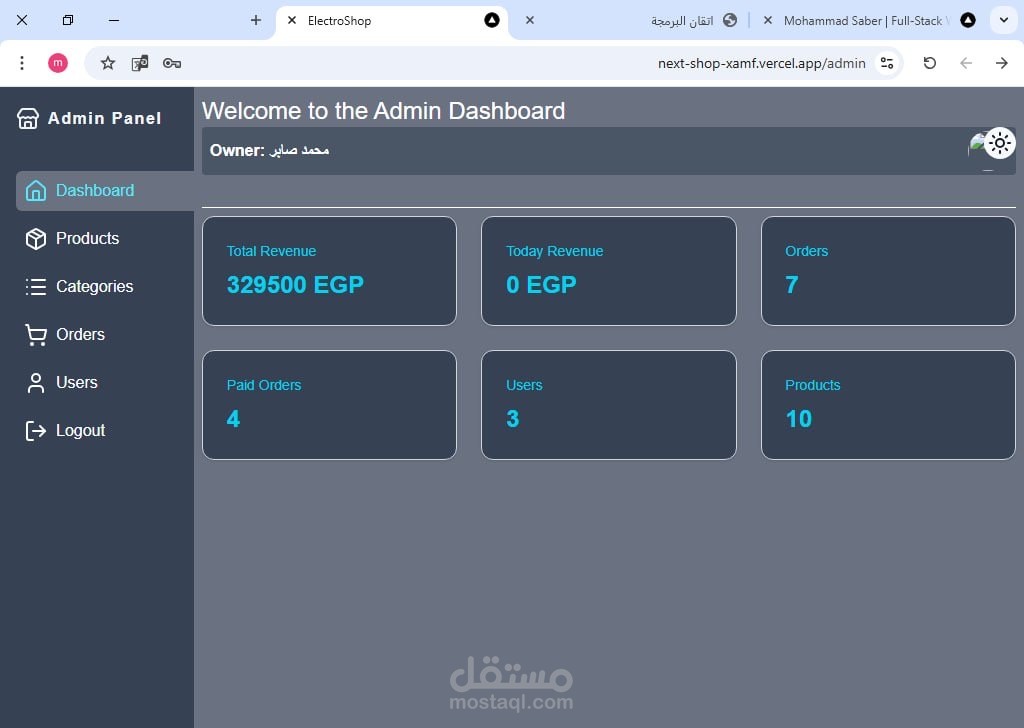Open Products in sidebar menu
This screenshot has height=728, width=1024.
105,238
